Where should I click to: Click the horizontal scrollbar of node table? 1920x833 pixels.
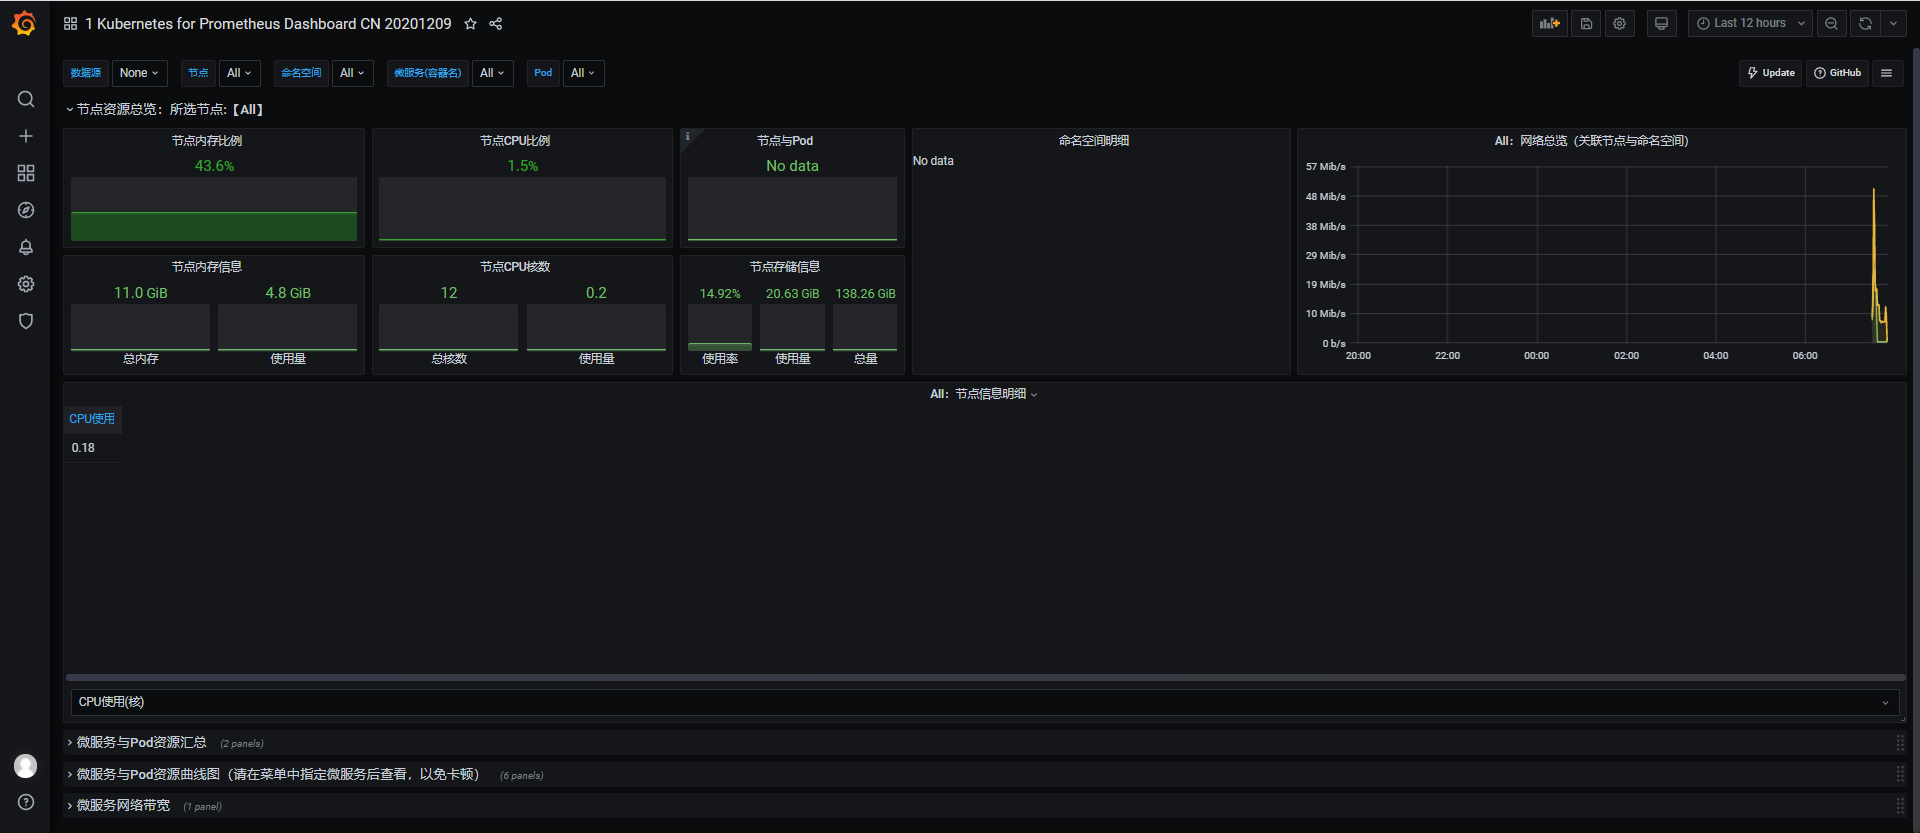pyautogui.click(x=985, y=677)
